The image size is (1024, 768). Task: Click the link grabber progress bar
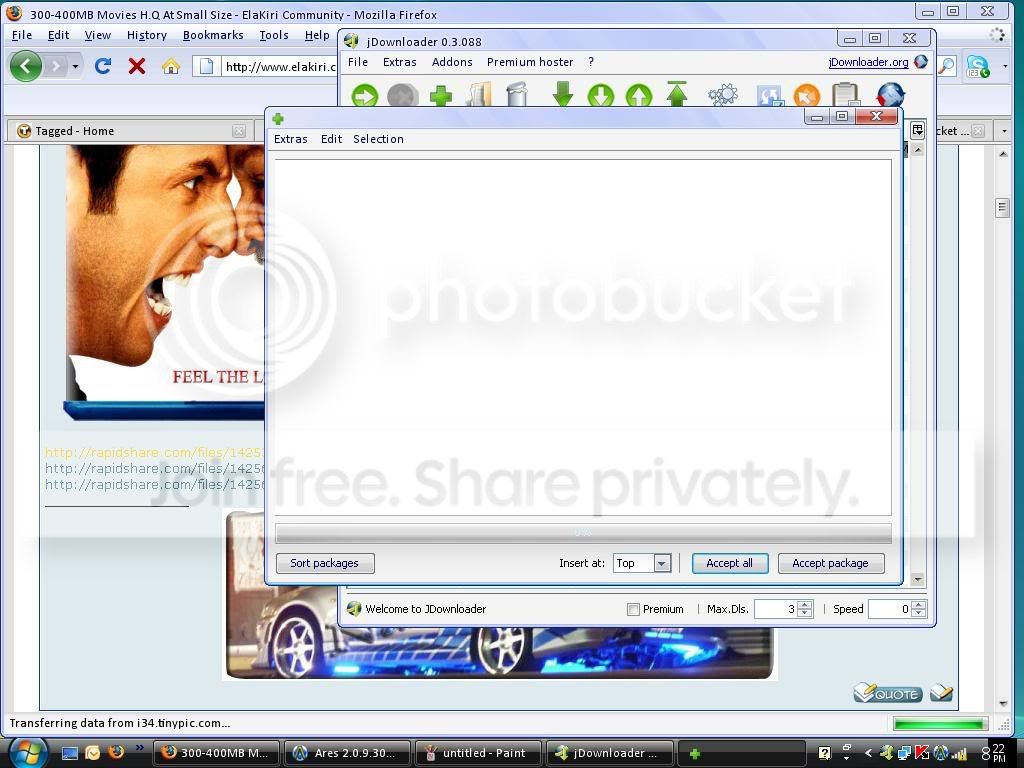583,533
